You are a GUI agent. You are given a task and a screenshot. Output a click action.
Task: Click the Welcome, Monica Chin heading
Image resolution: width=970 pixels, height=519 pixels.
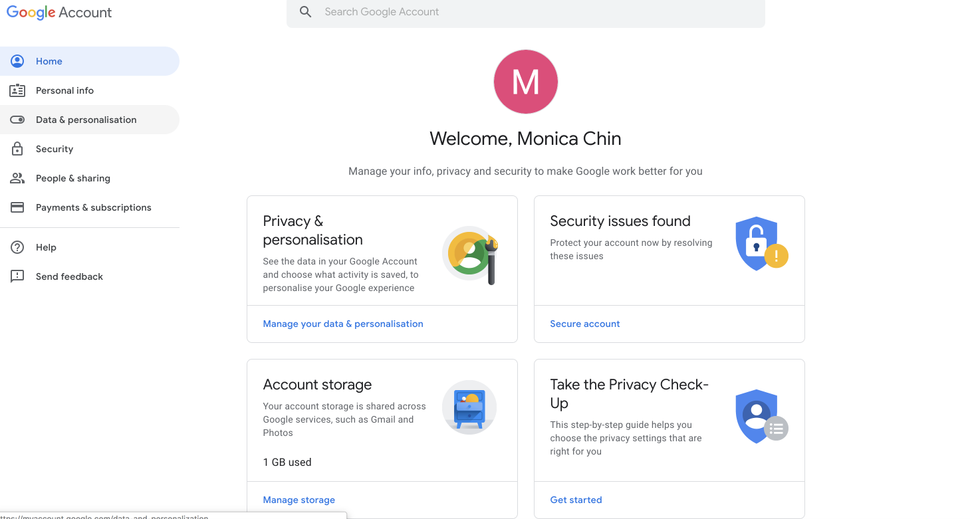(x=525, y=139)
